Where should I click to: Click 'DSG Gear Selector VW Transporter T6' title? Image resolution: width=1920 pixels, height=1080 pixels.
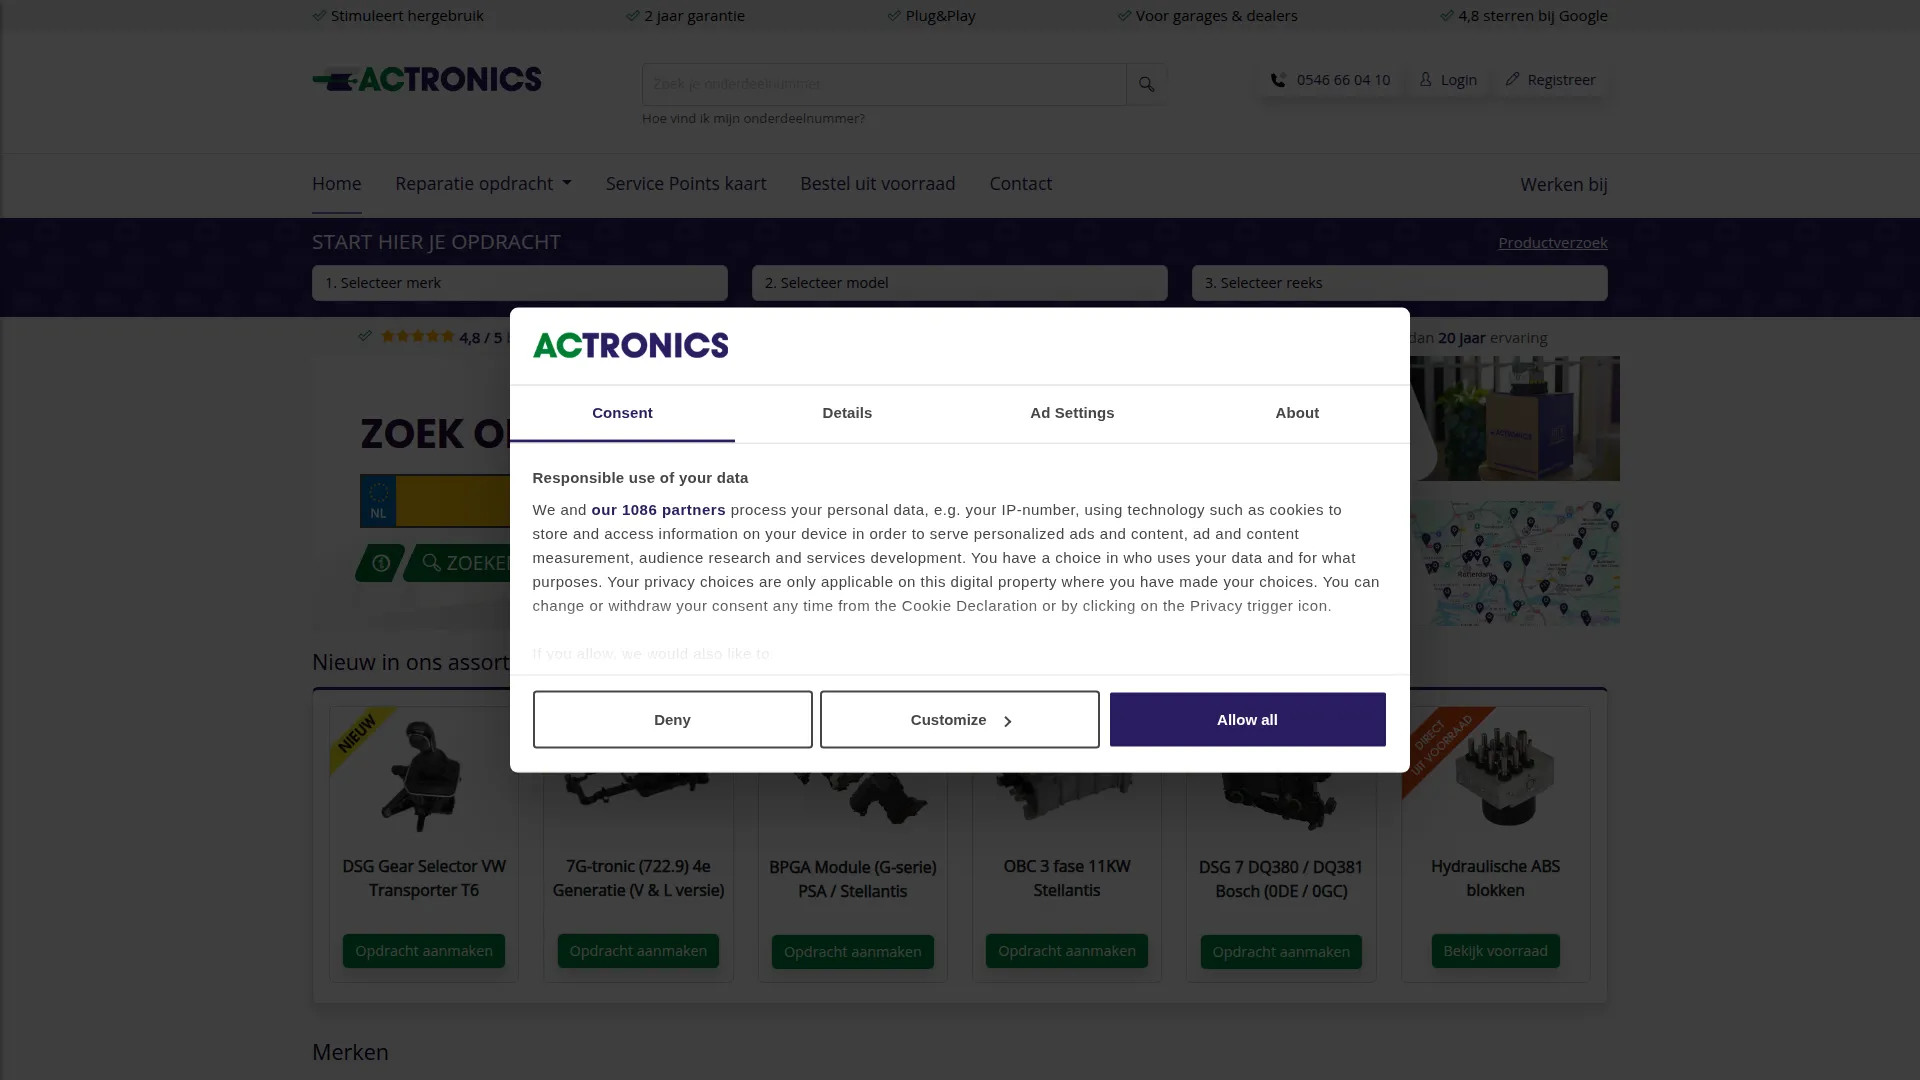pyautogui.click(x=424, y=878)
